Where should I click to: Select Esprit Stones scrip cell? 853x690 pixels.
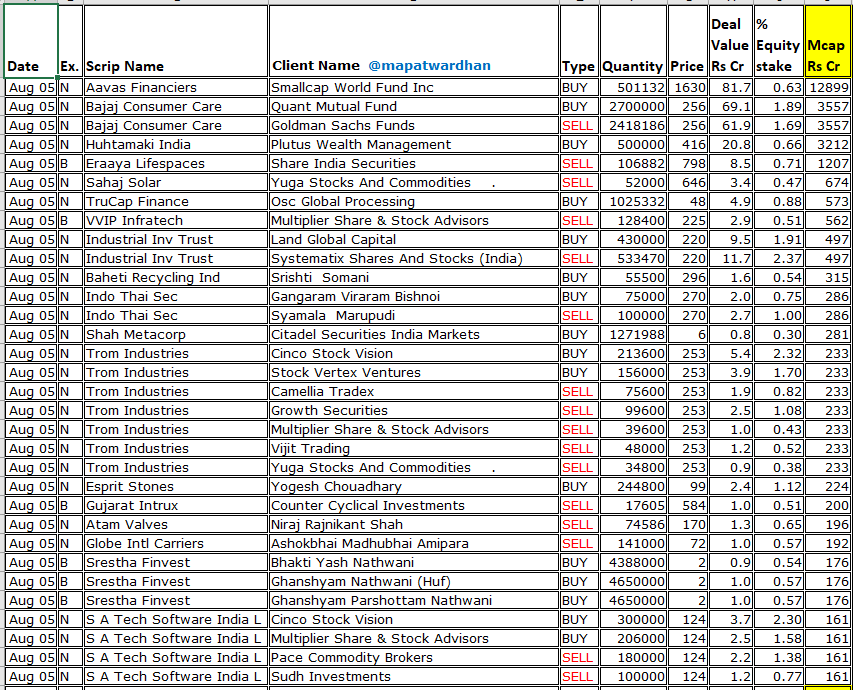pyautogui.click(x=176, y=487)
